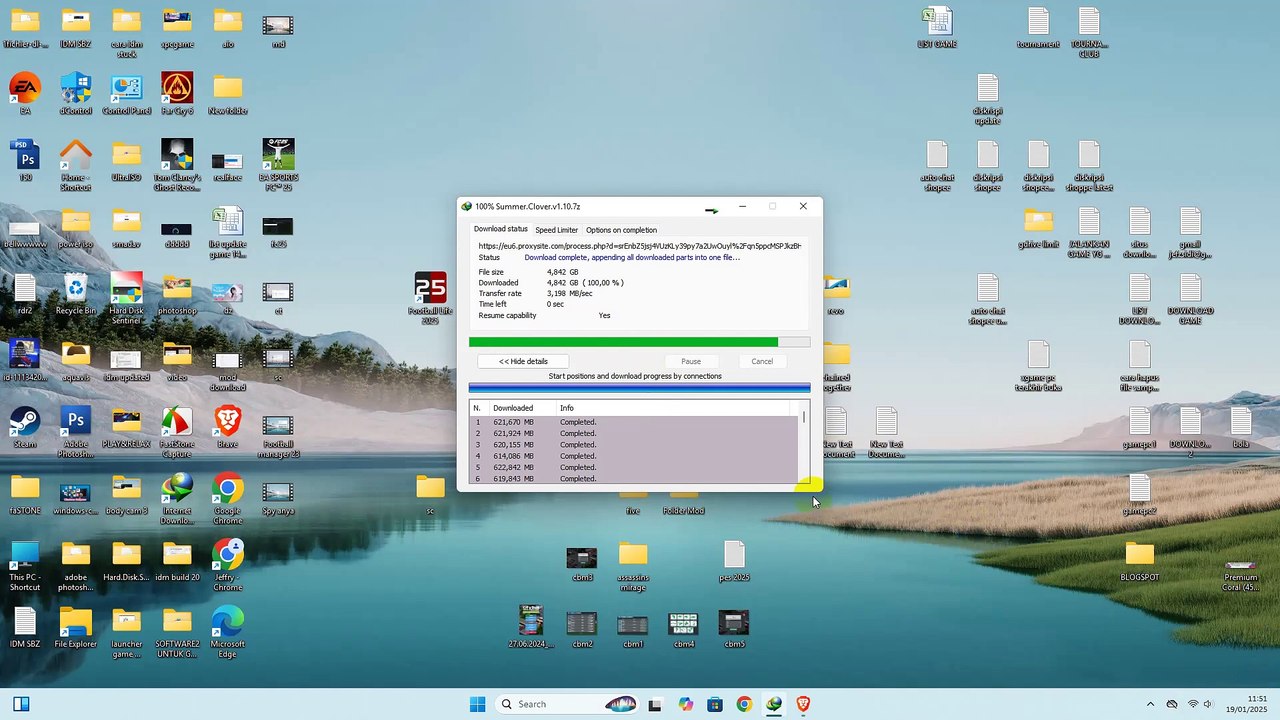Open the Copilot icon in the taskbar
1280x720 pixels.
pos(685,704)
